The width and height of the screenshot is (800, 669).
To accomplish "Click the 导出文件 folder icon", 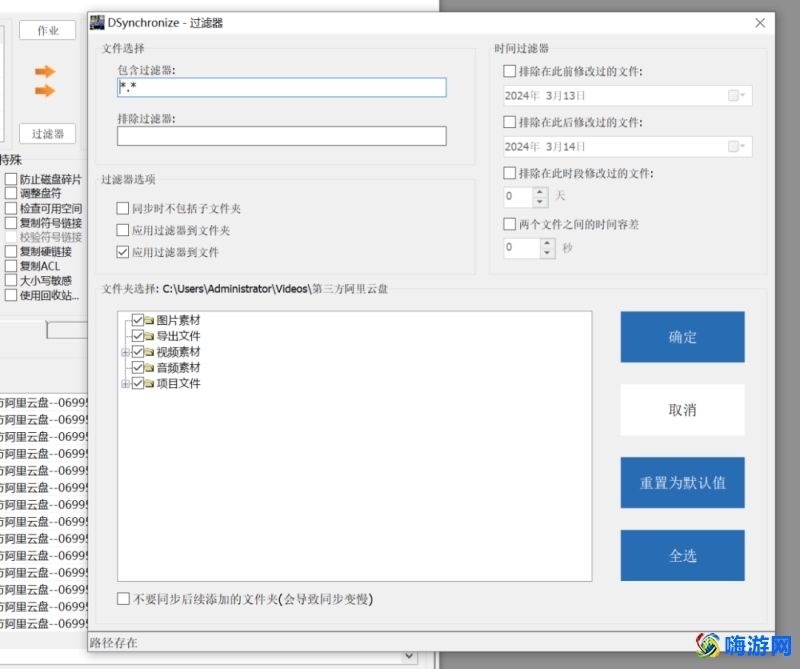I will click(x=149, y=336).
